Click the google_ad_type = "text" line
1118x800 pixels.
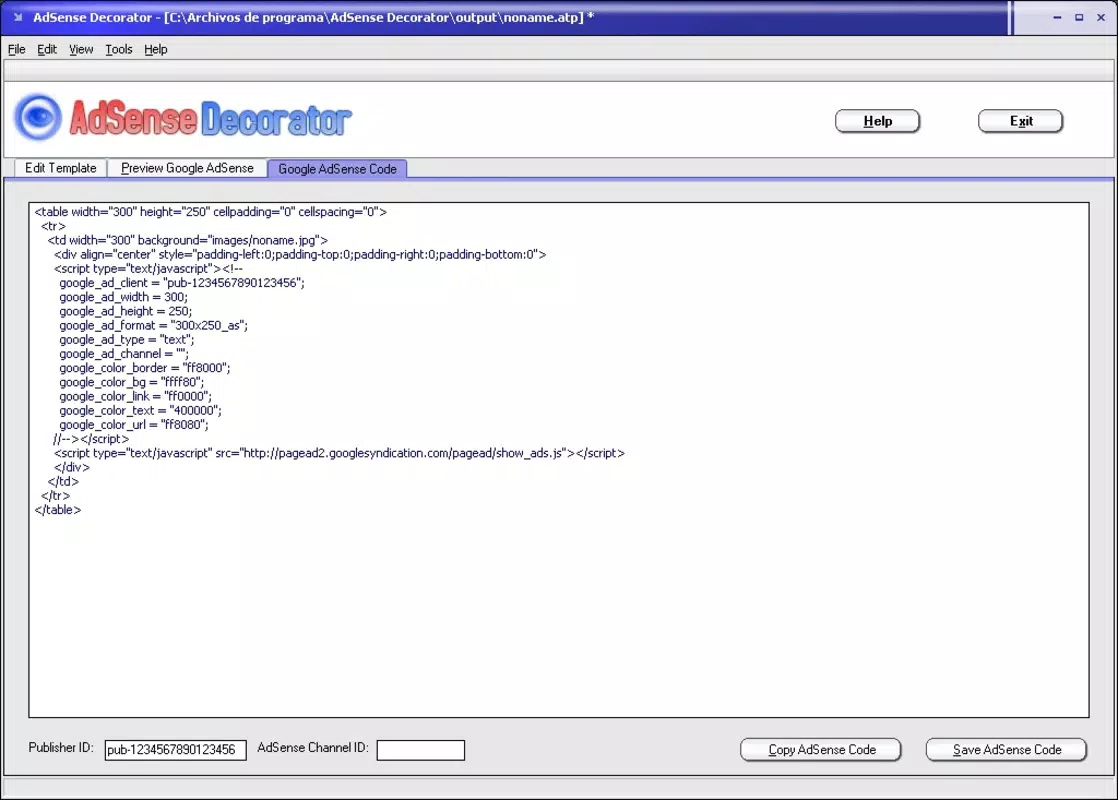pyautogui.click(x=126, y=340)
